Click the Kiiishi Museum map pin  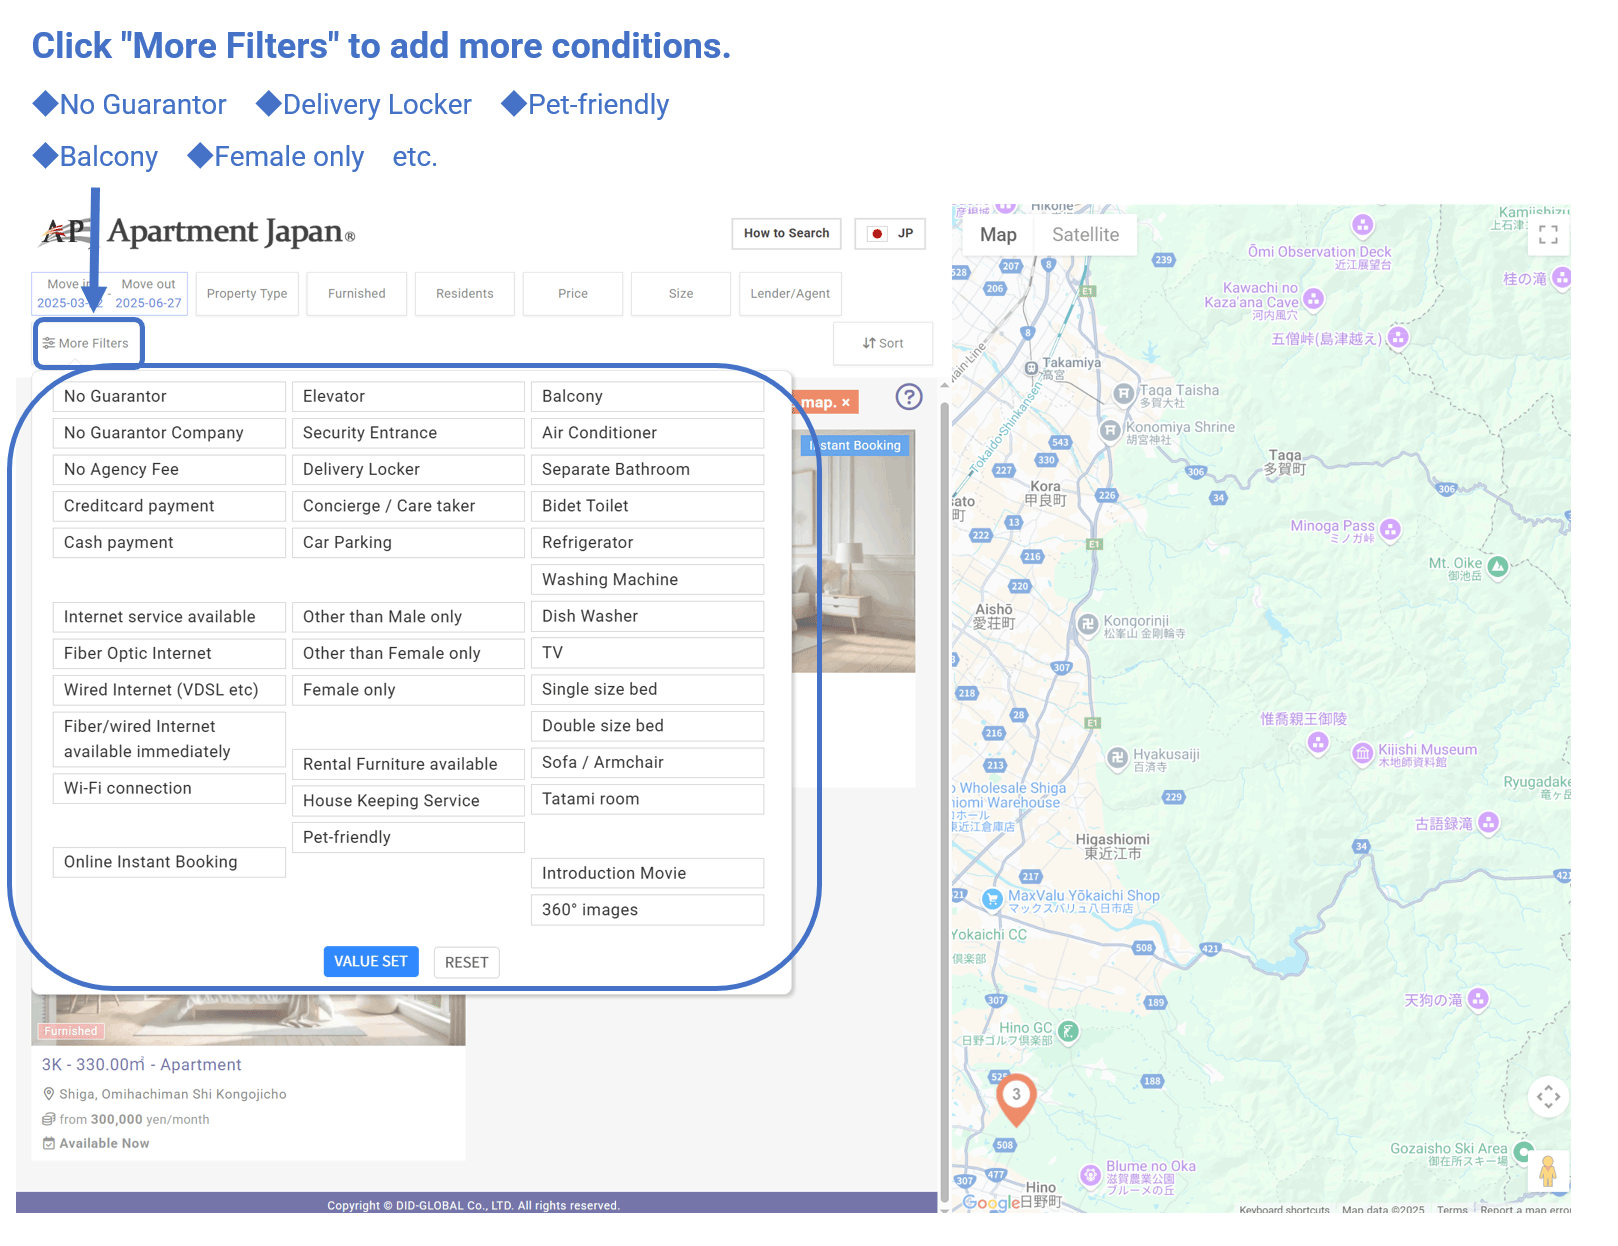coord(1362,753)
